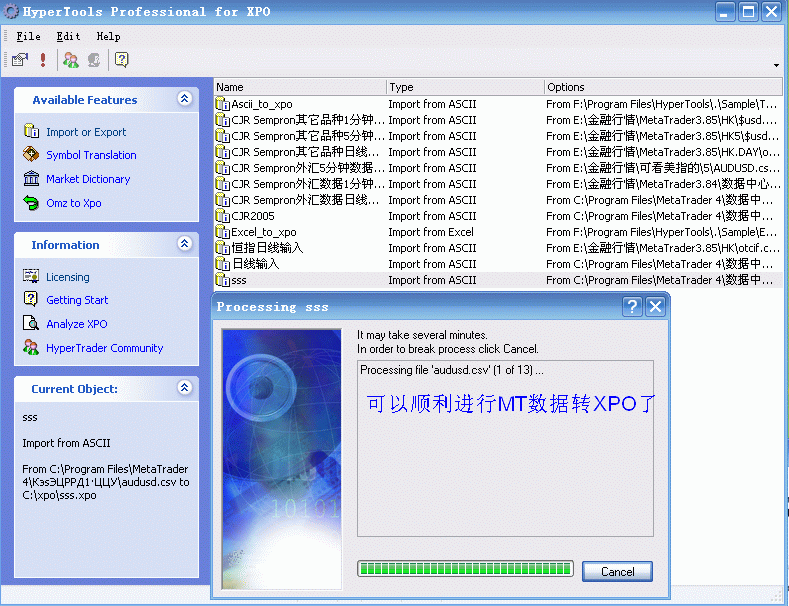Screen dimensions: 789x606
Task: Sort the list by Name column
Action: click(300, 87)
